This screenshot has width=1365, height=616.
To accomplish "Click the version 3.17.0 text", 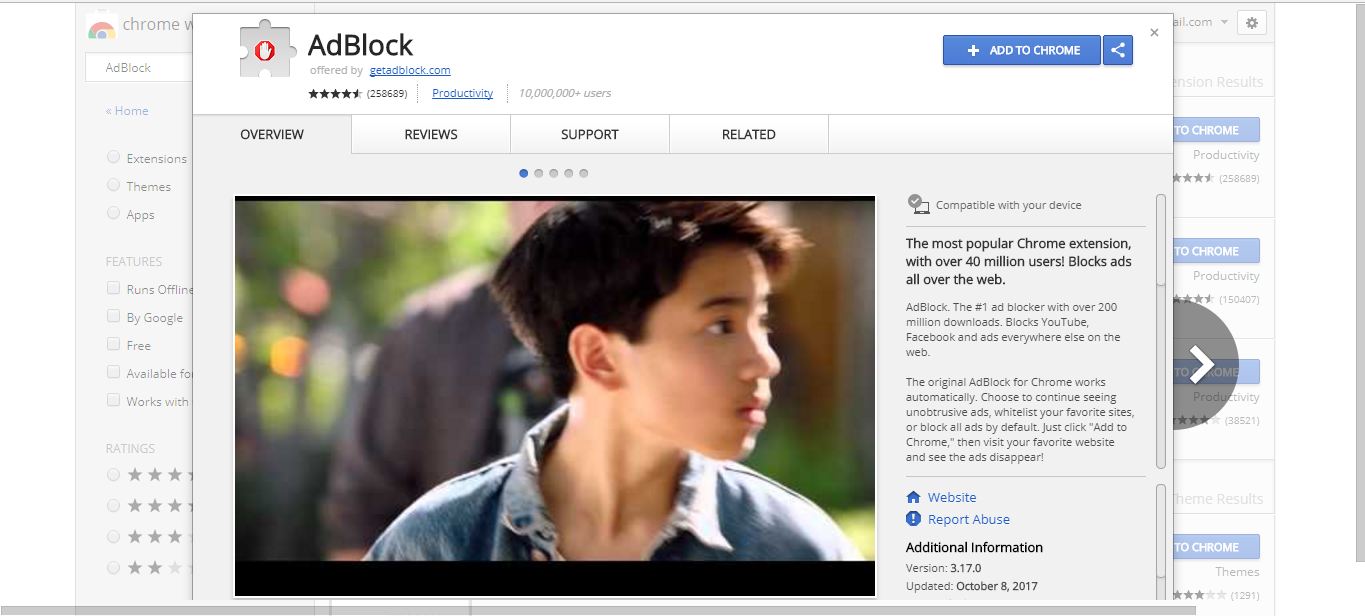I will pyautogui.click(x=942, y=568).
